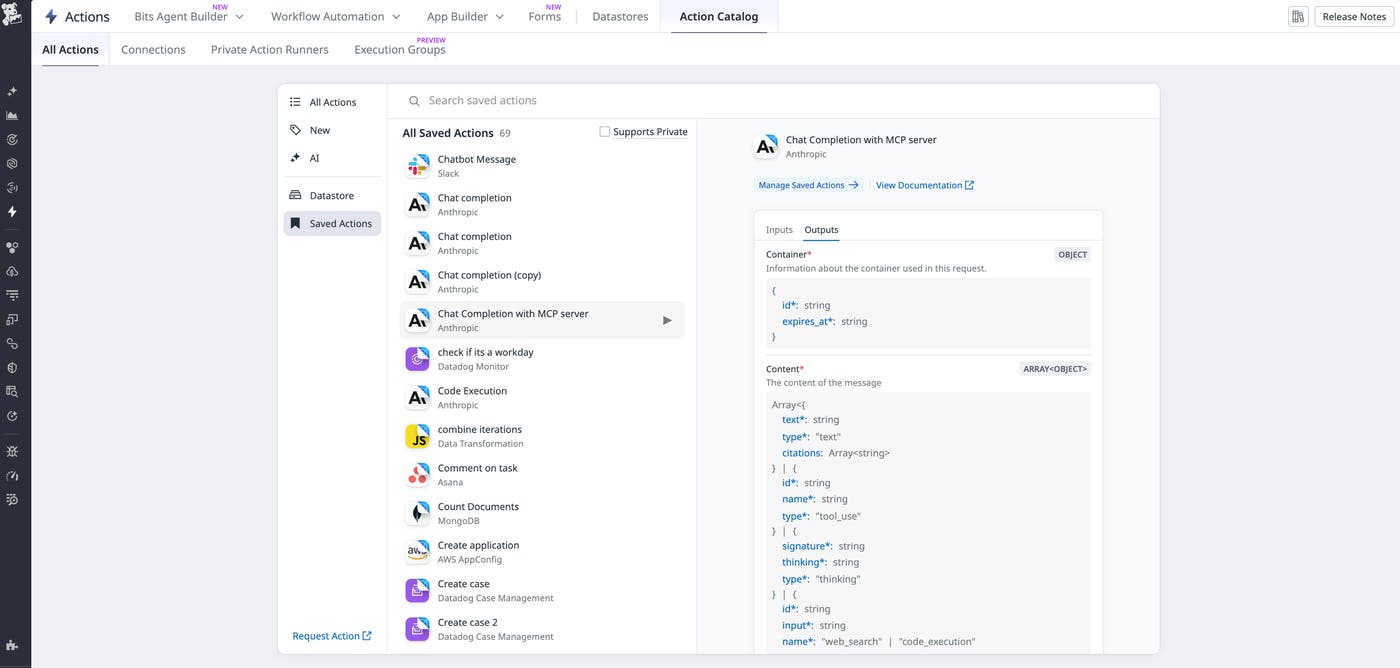Select the Chat completion (copy) action

(x=542, y=282)
